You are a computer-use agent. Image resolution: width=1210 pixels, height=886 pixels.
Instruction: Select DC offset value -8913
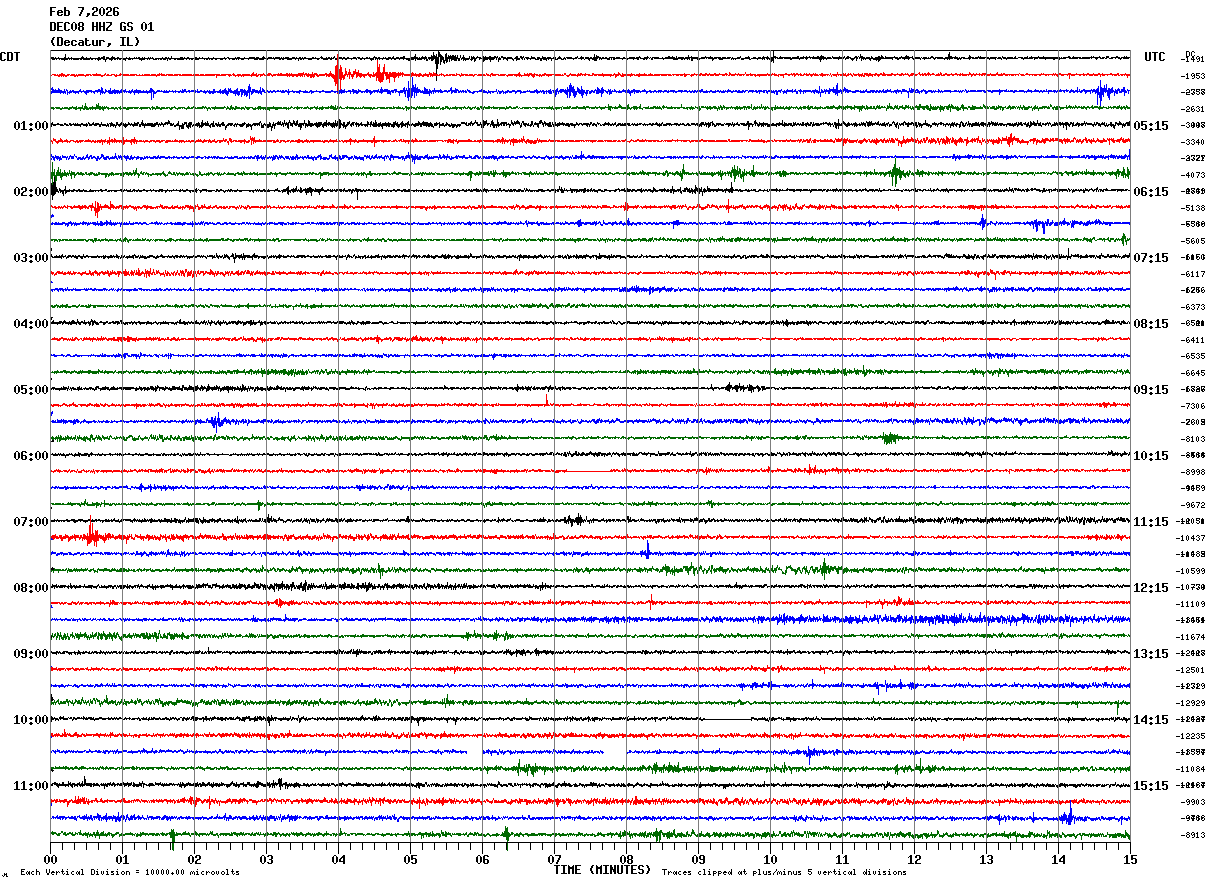point(1193,835)
